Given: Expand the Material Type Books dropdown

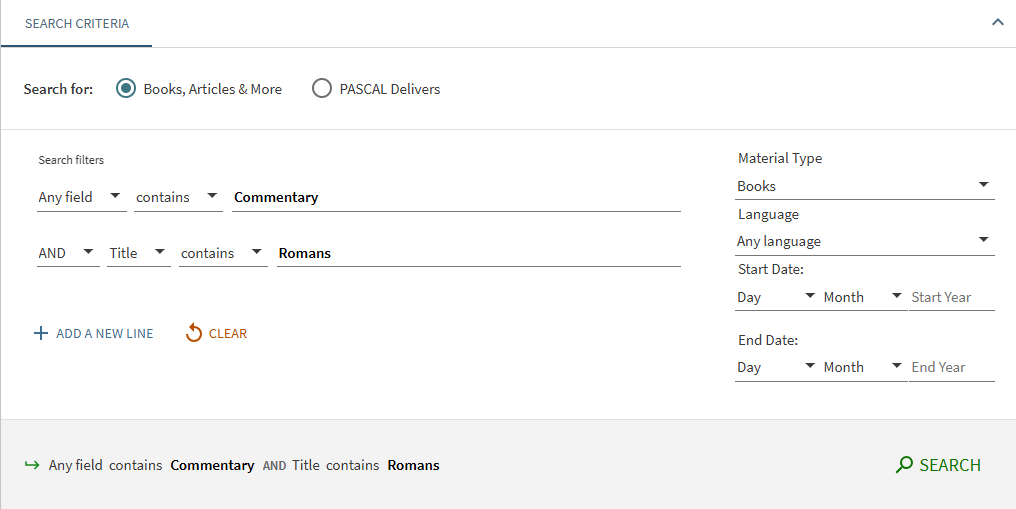Looking at the screenshot, I should [x=864, y=186].
